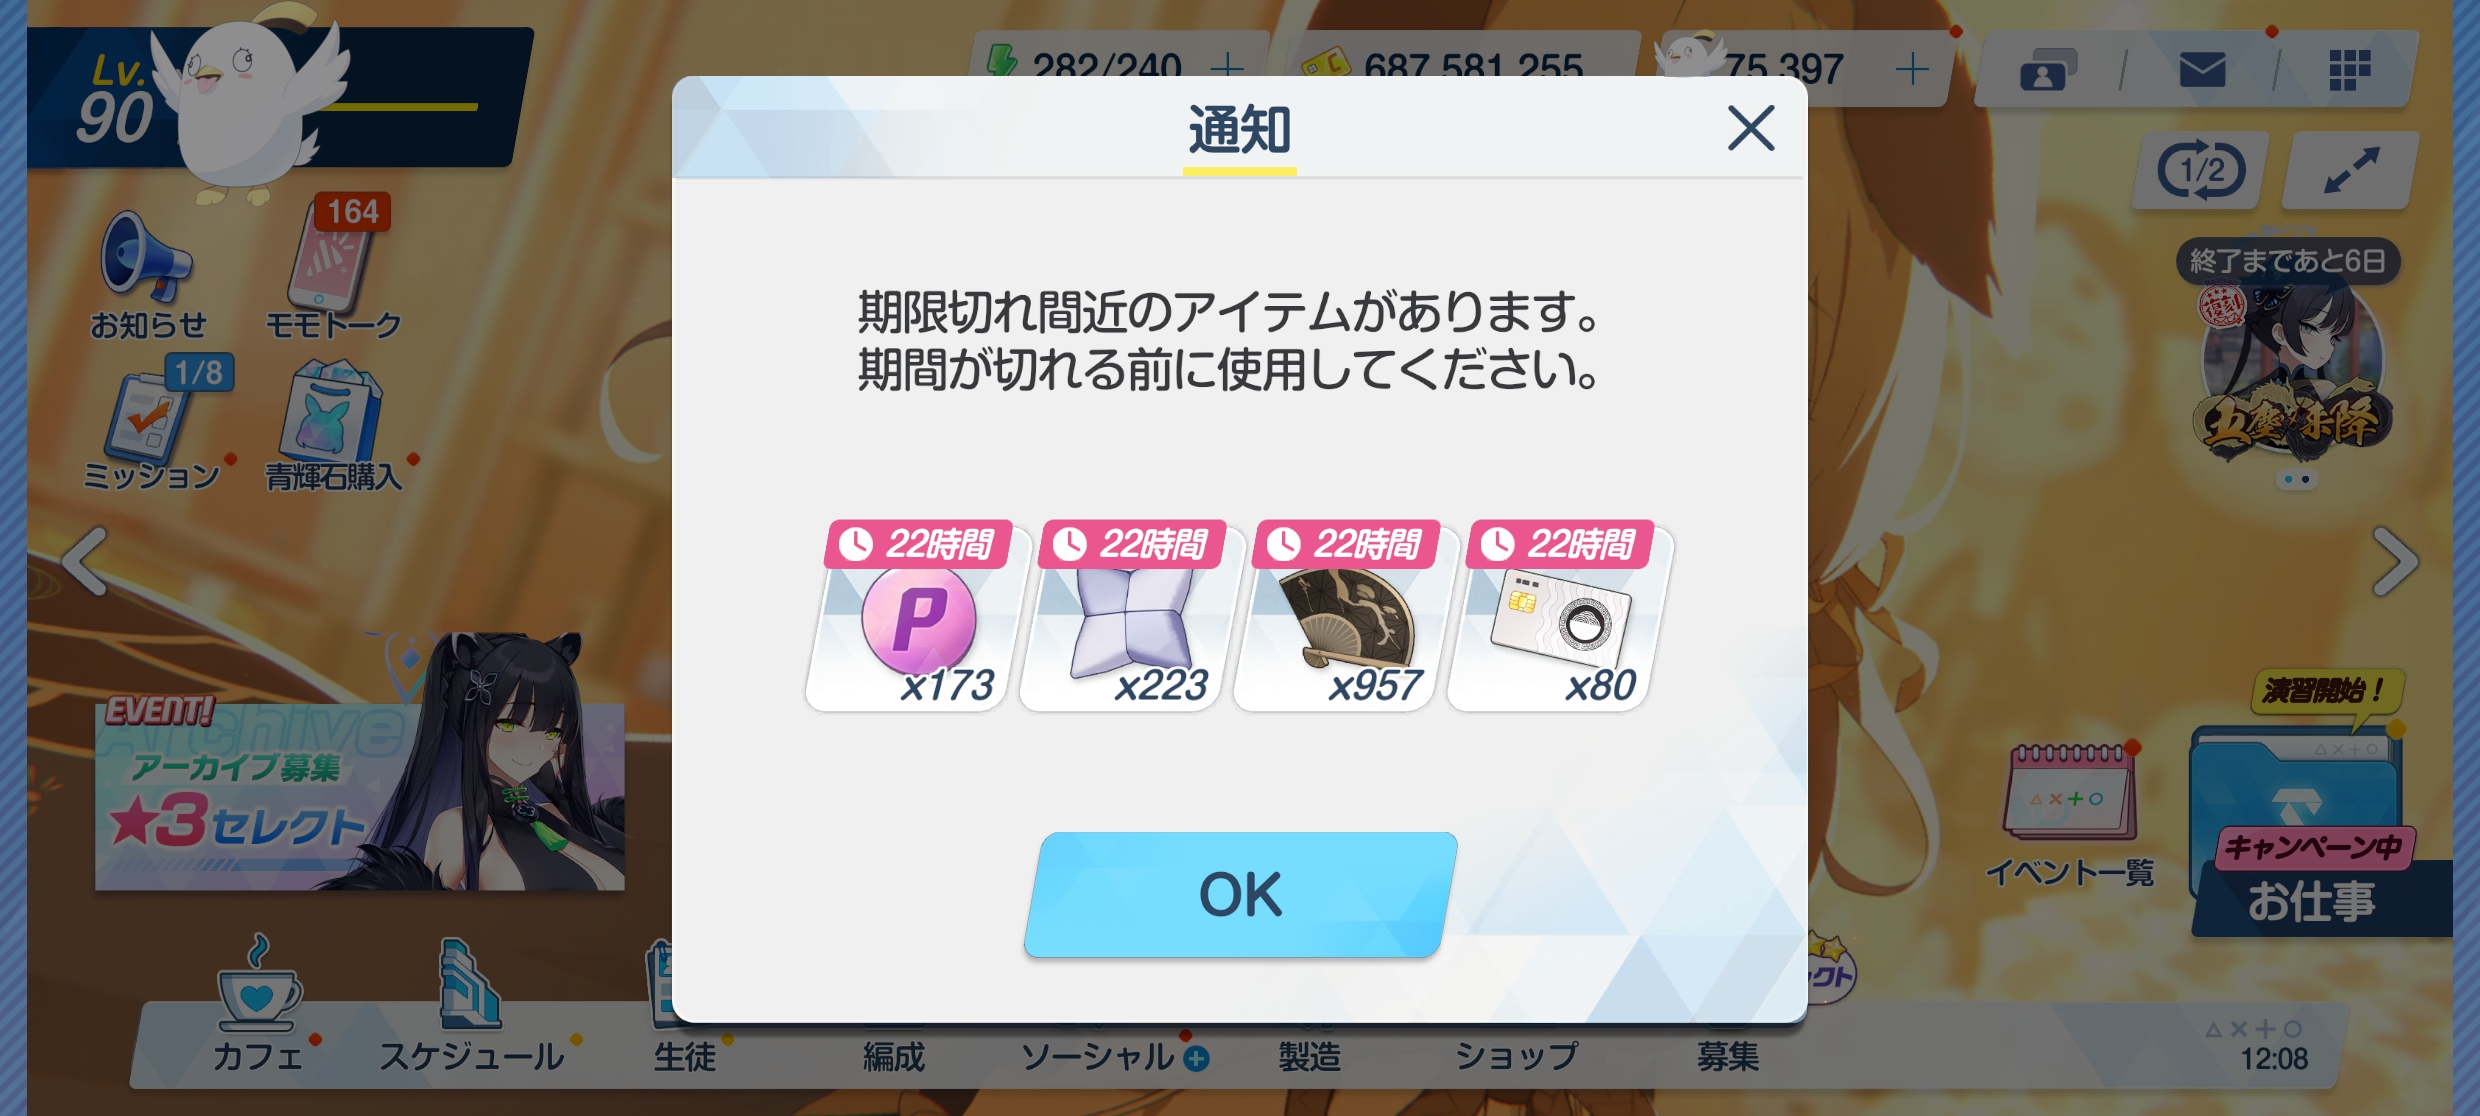Select the ショップ menu item
2480x1116 pixels.
[x=1517, y=1056]
